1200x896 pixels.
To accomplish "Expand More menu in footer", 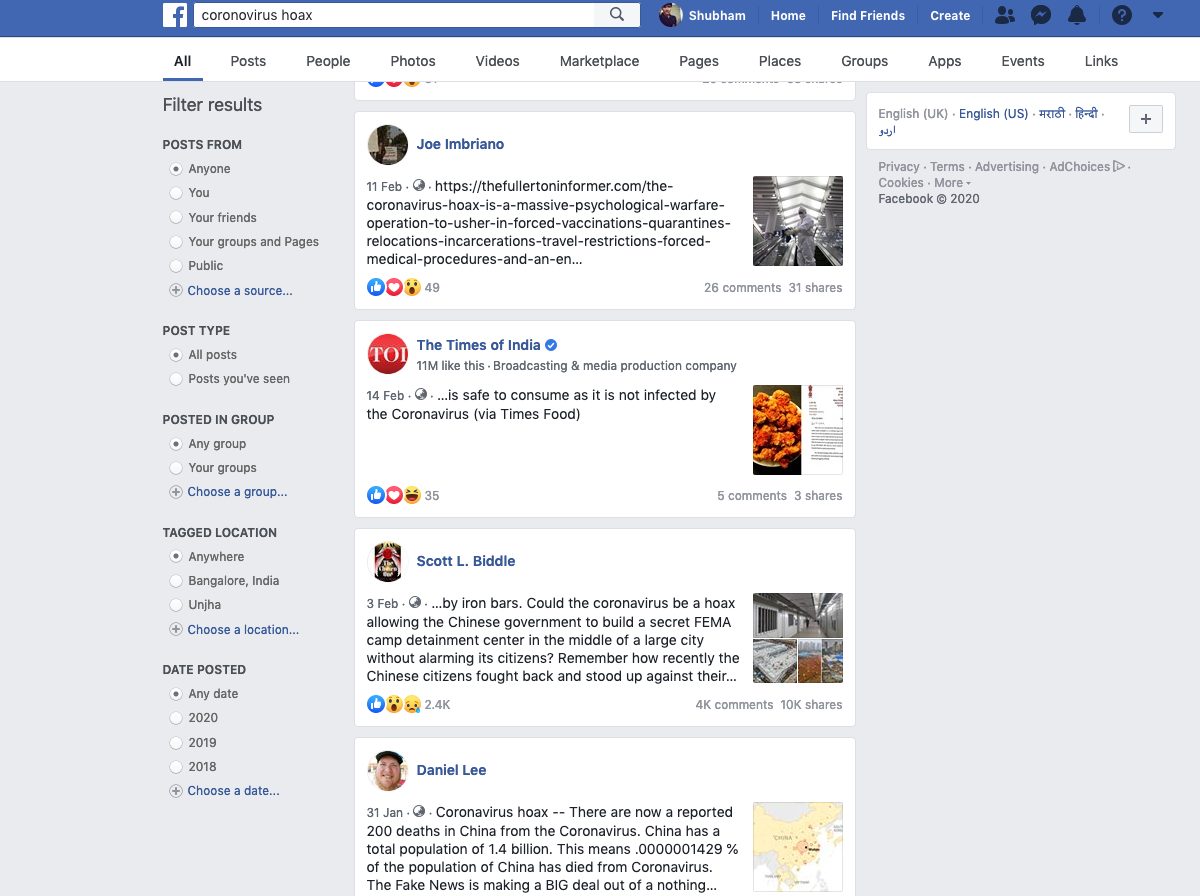I will (x=952, y=183).
